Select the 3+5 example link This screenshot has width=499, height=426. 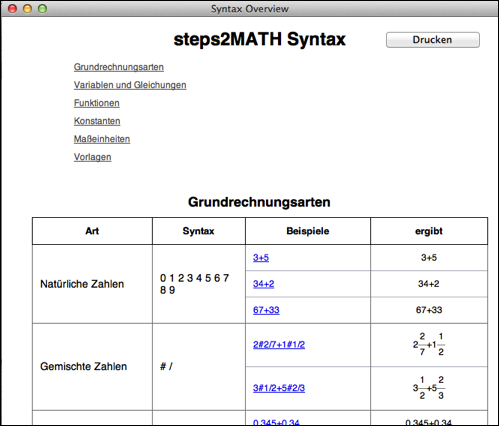tap(261, 258)
